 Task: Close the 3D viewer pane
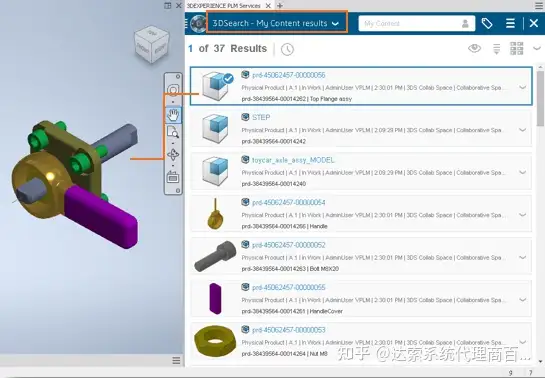coord(179,6)
